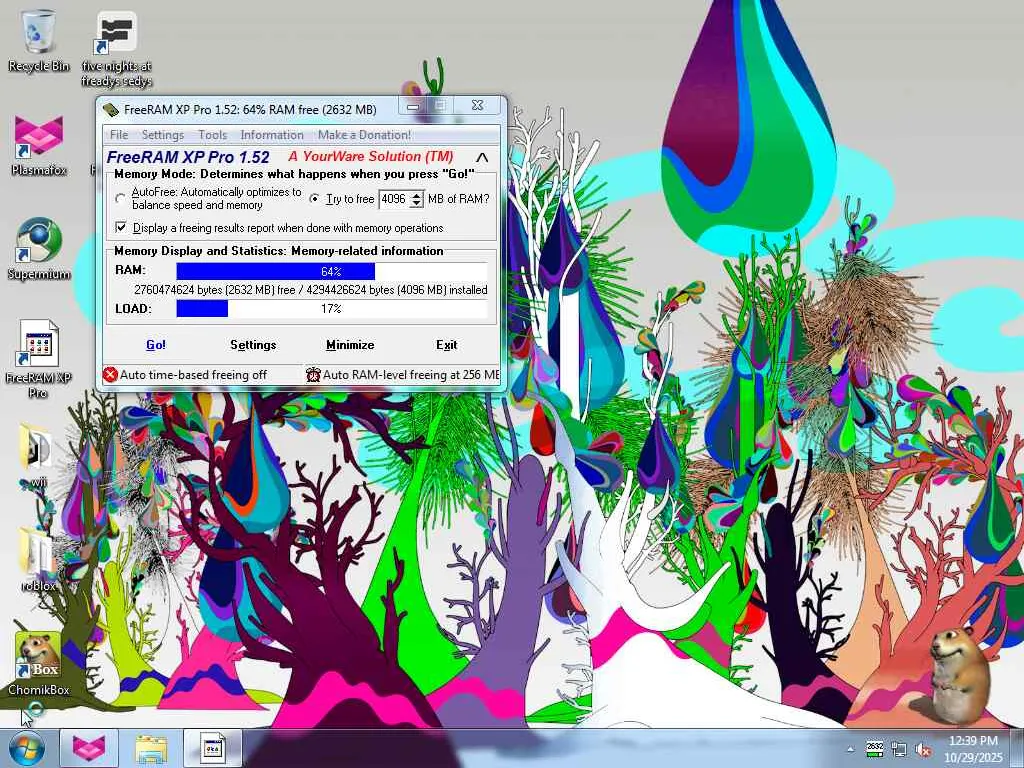Click the FreeRAM title bar memory chip icon
The width and height of the screenshot is (1024, 768).
(111, 109)
